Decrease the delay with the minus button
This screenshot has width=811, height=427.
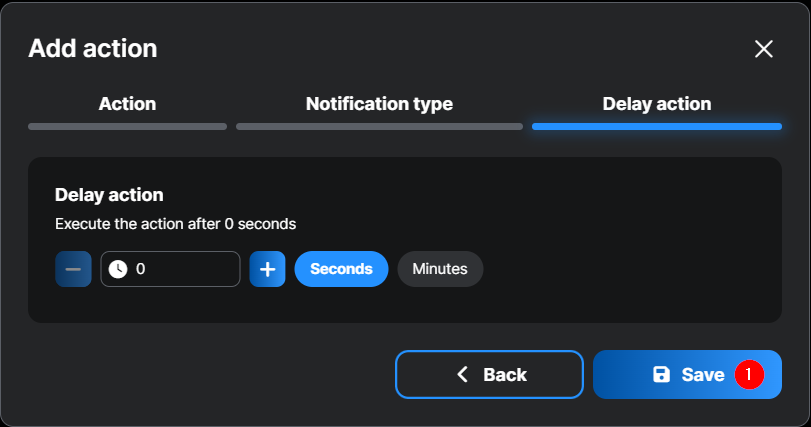point(73,269)
